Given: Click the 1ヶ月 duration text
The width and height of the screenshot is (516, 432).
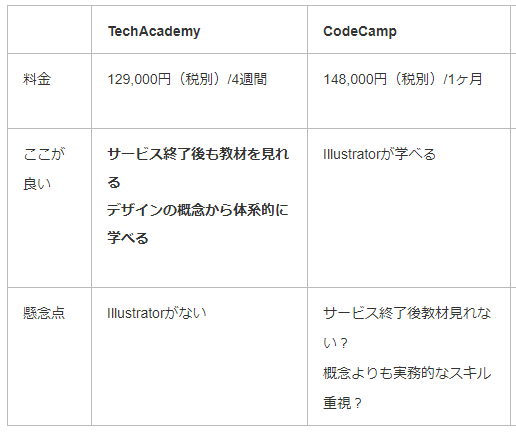Looking at the screenshot, I should coord(465,79).
